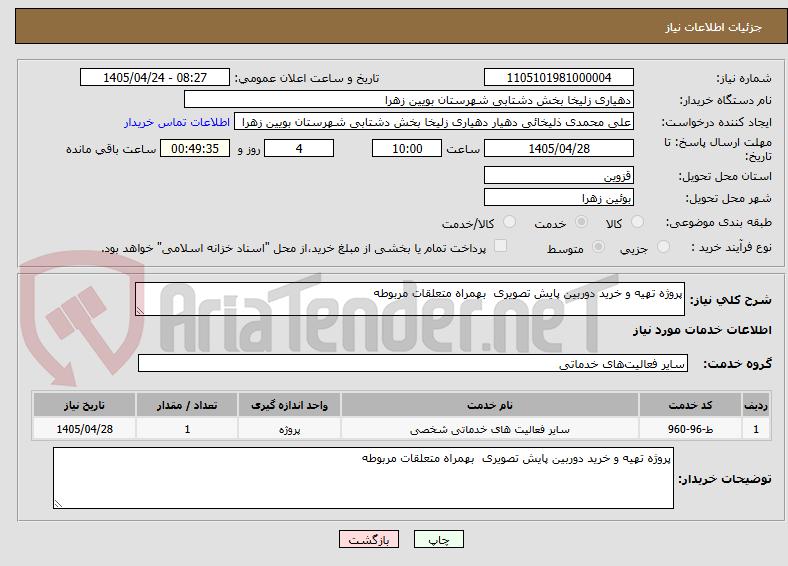Click the اطلاعات خدمات مورد نیاز section heading
This screenshot has height=566, width=788.
tap(702, 330)
